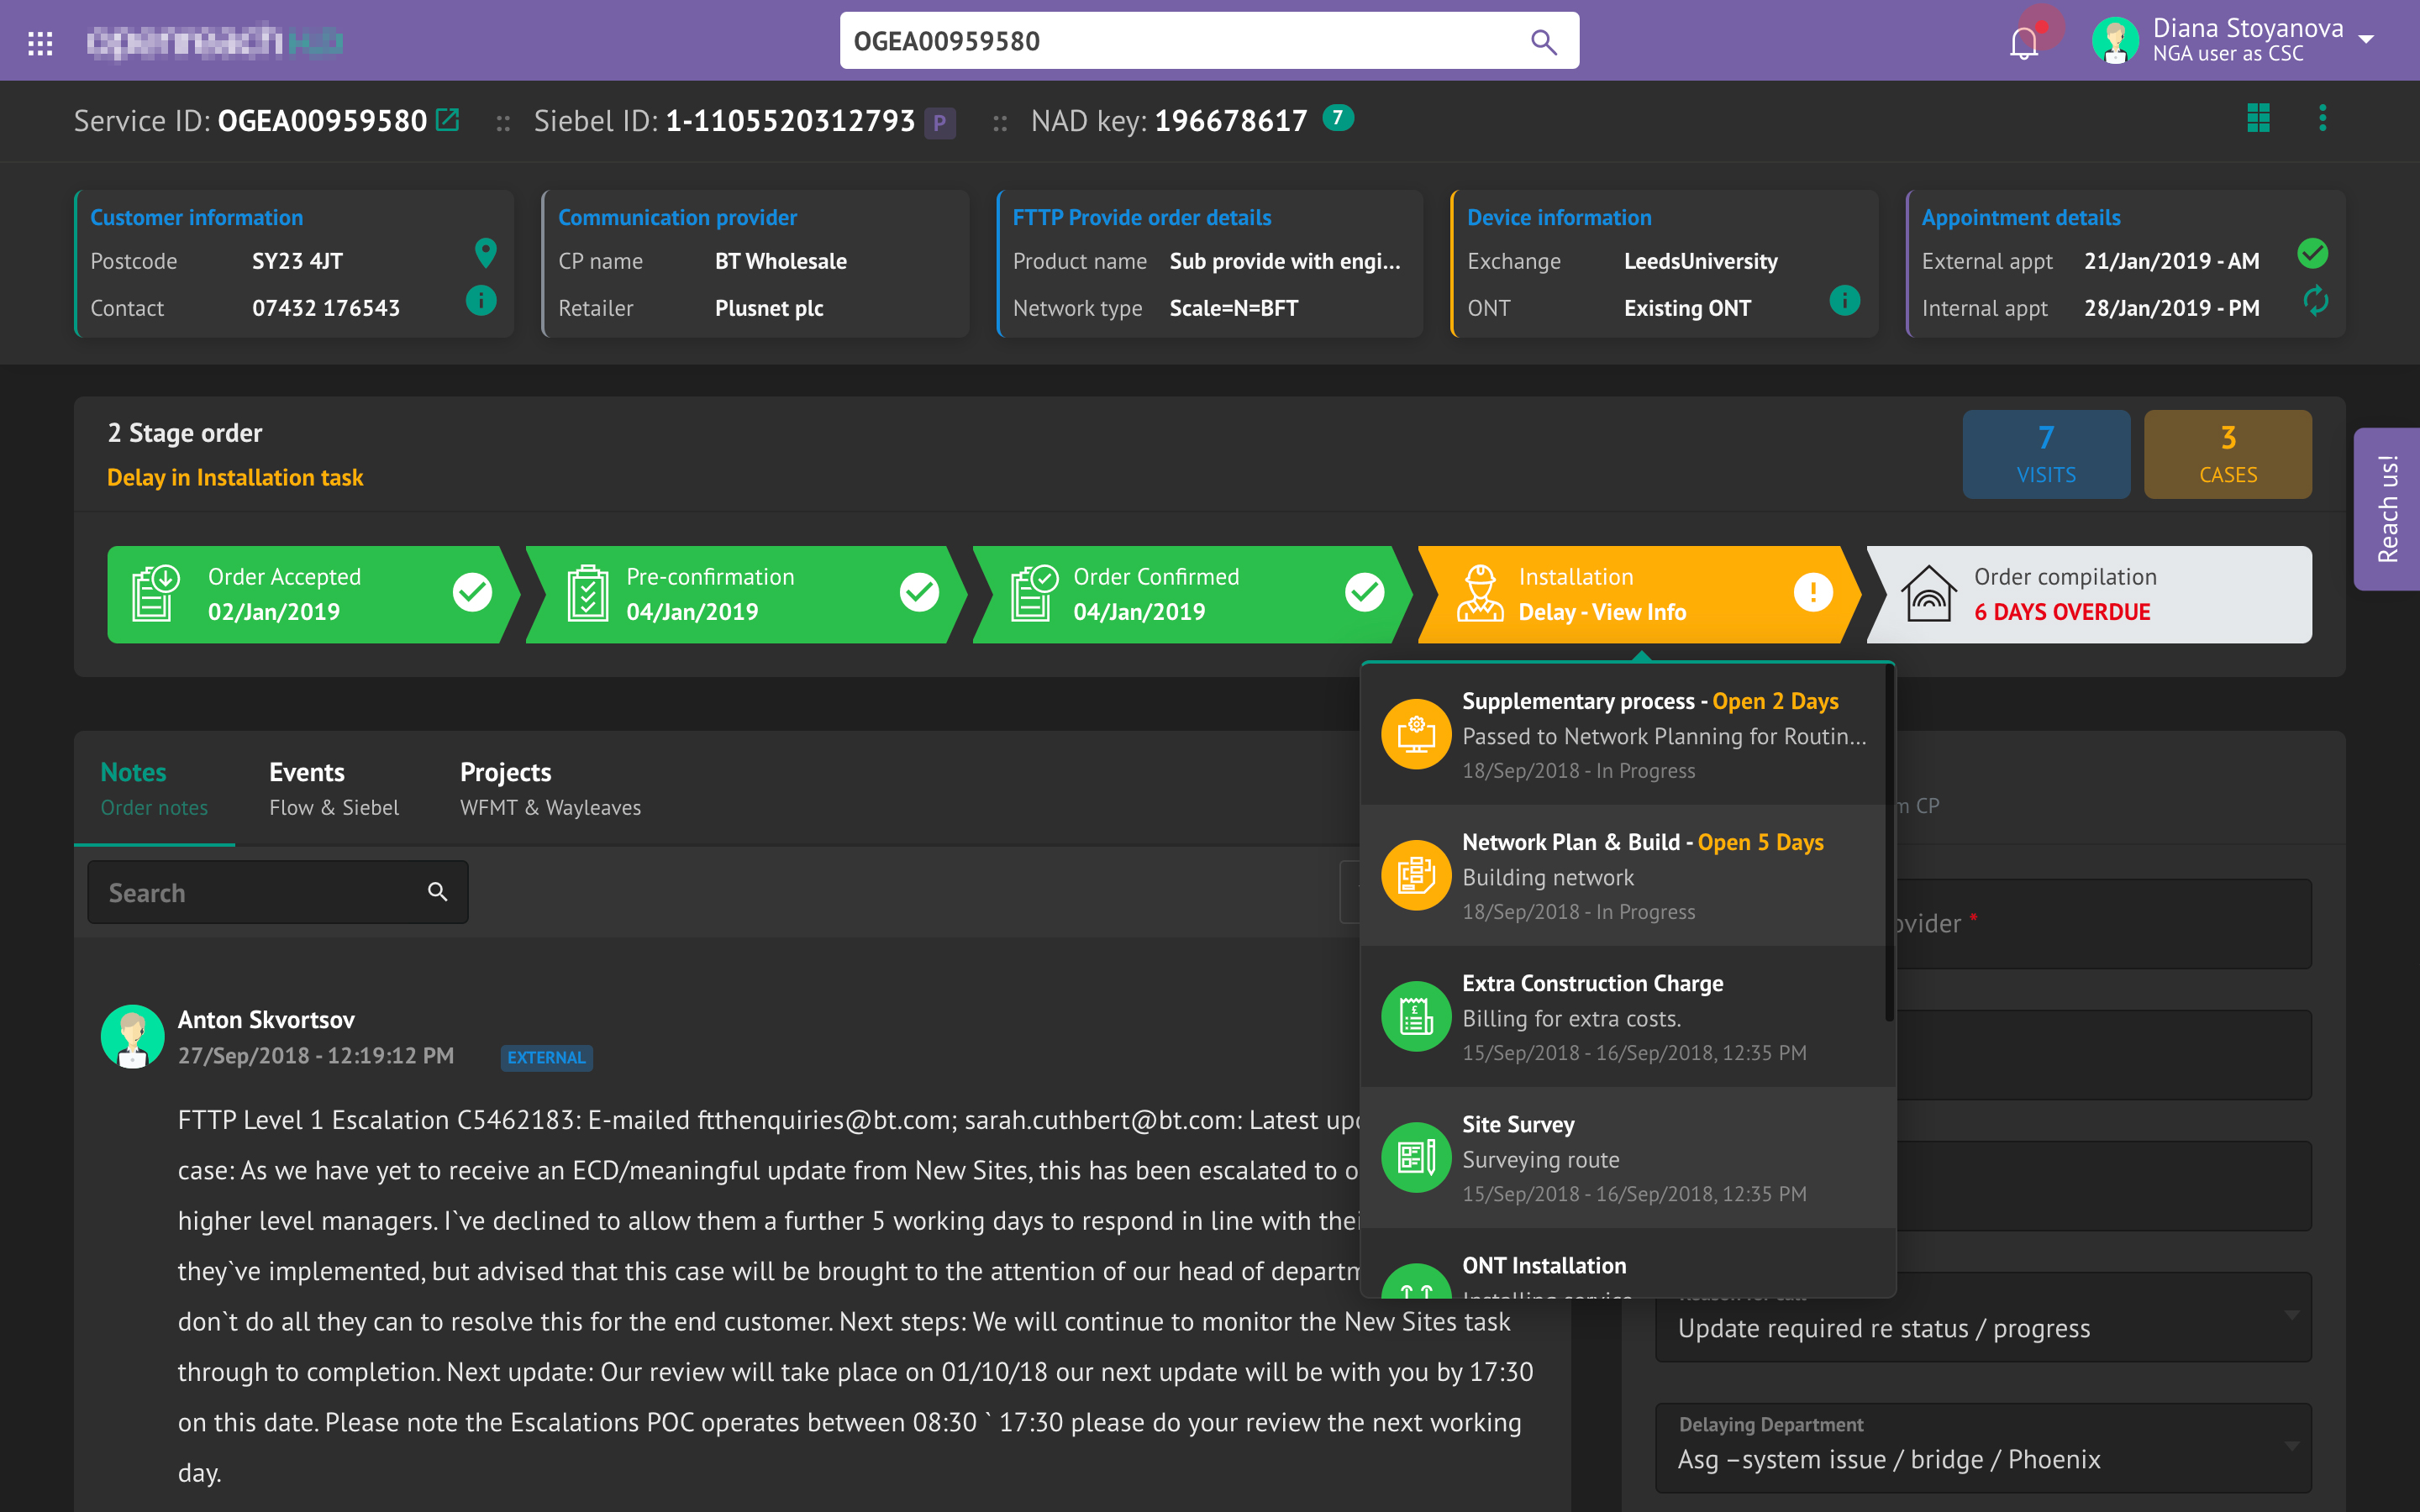Viewport: 2420px width, 1512px height.
Task: Click the customer contact info icon
Action: click(481, 300)
